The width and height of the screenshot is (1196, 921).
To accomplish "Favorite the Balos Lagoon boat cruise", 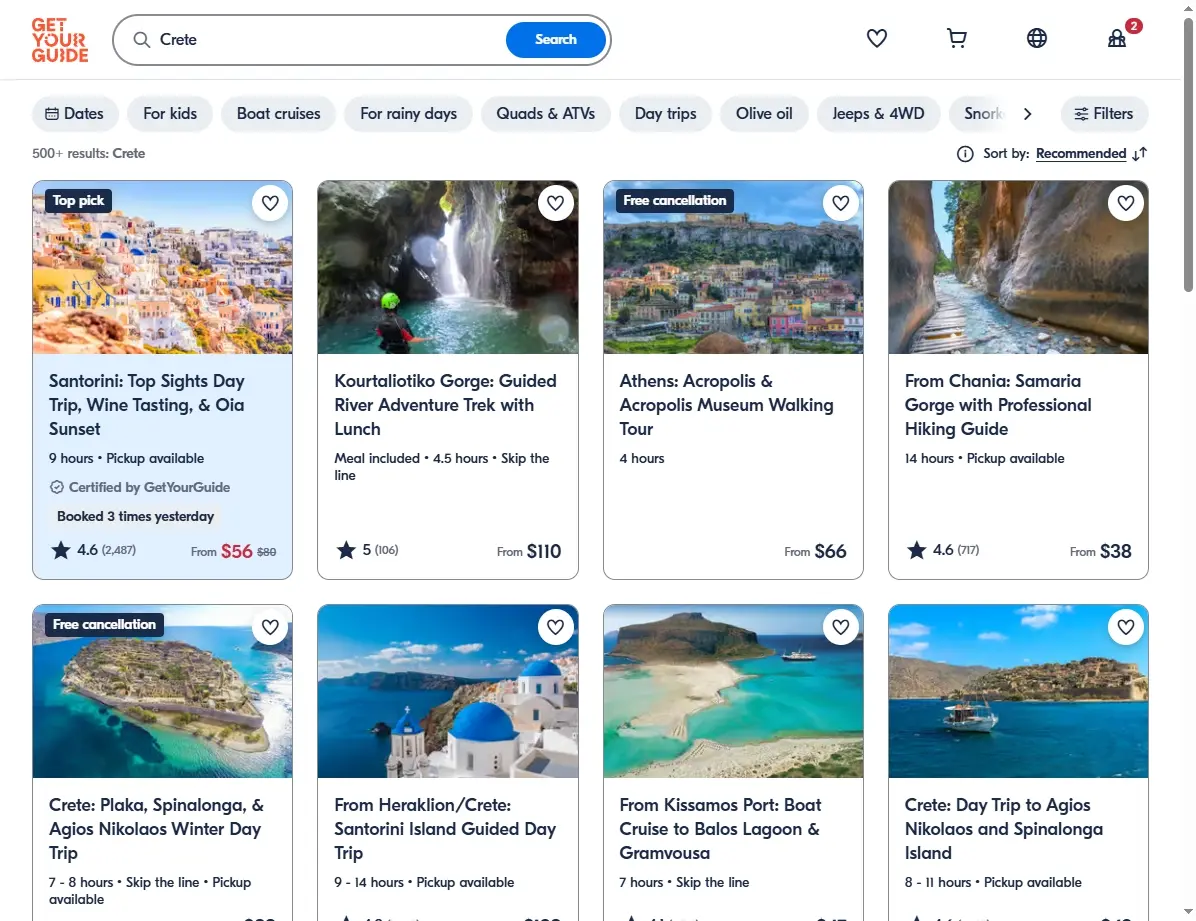I will pos(841,627).
